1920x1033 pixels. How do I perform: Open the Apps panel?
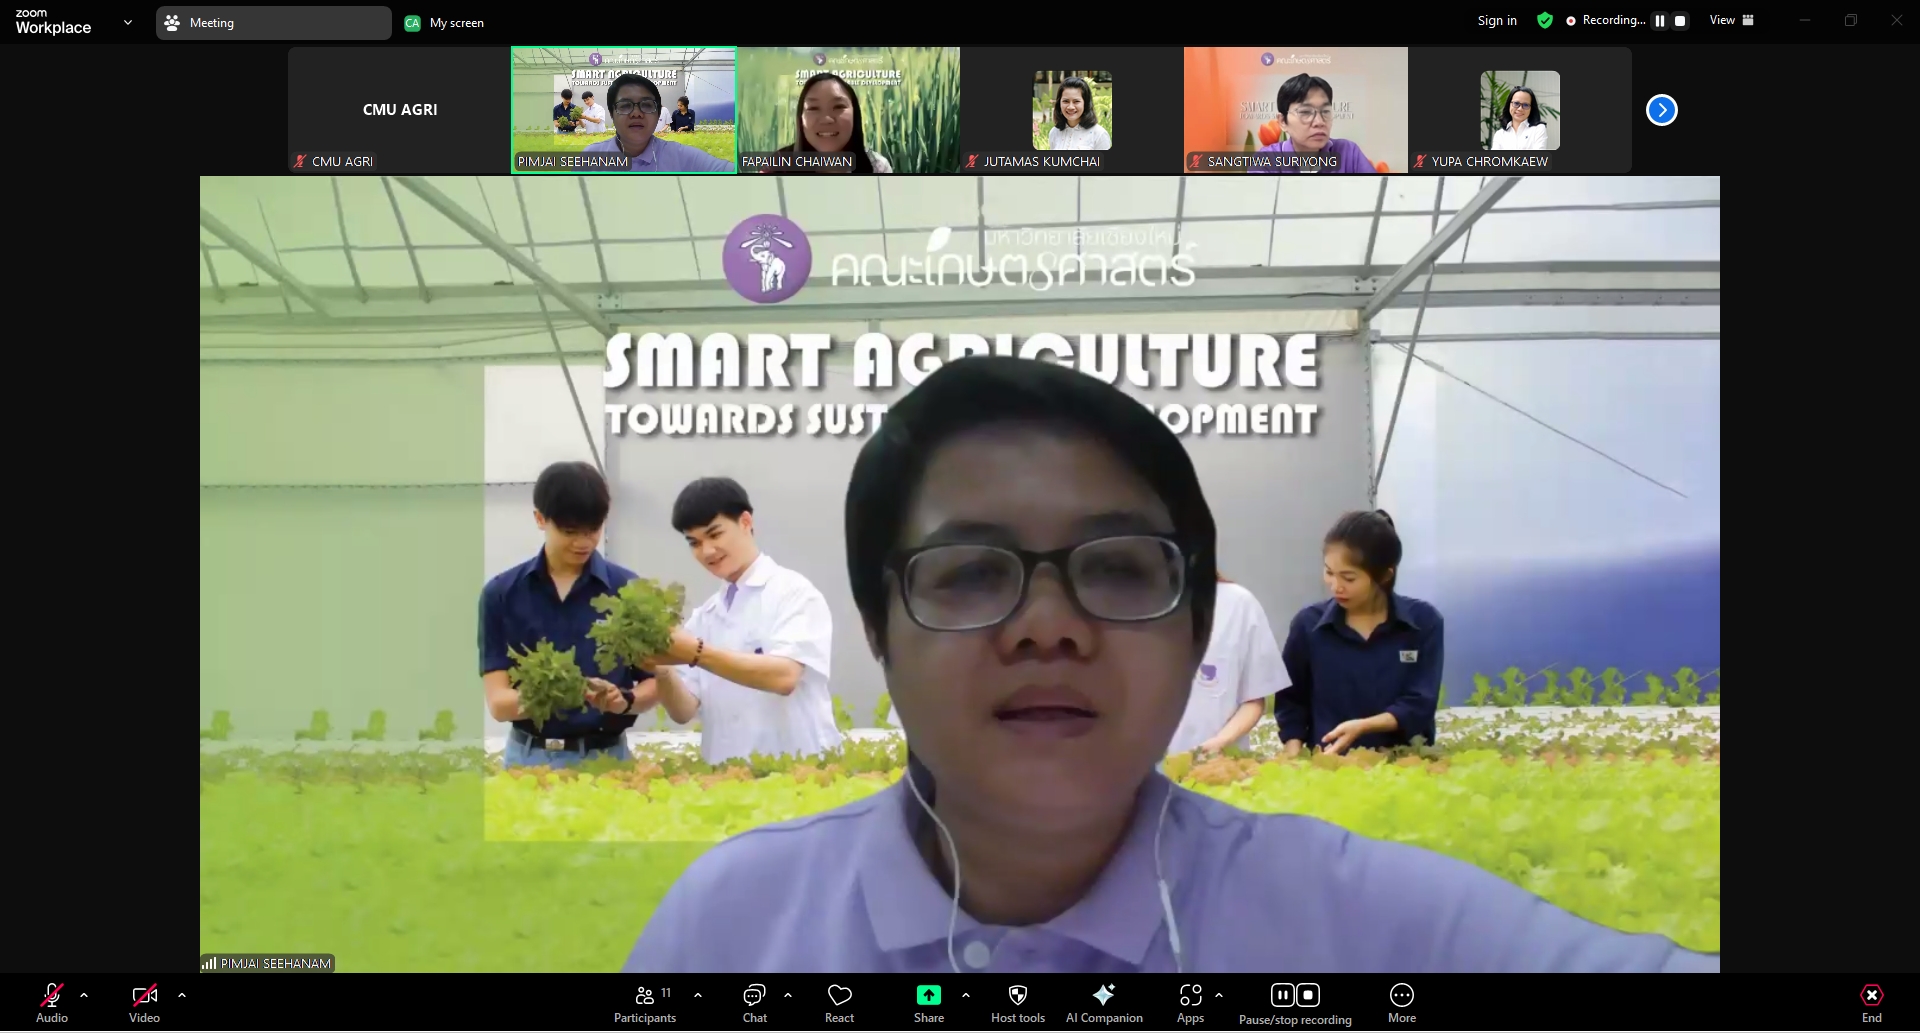click(1190, 1003)
